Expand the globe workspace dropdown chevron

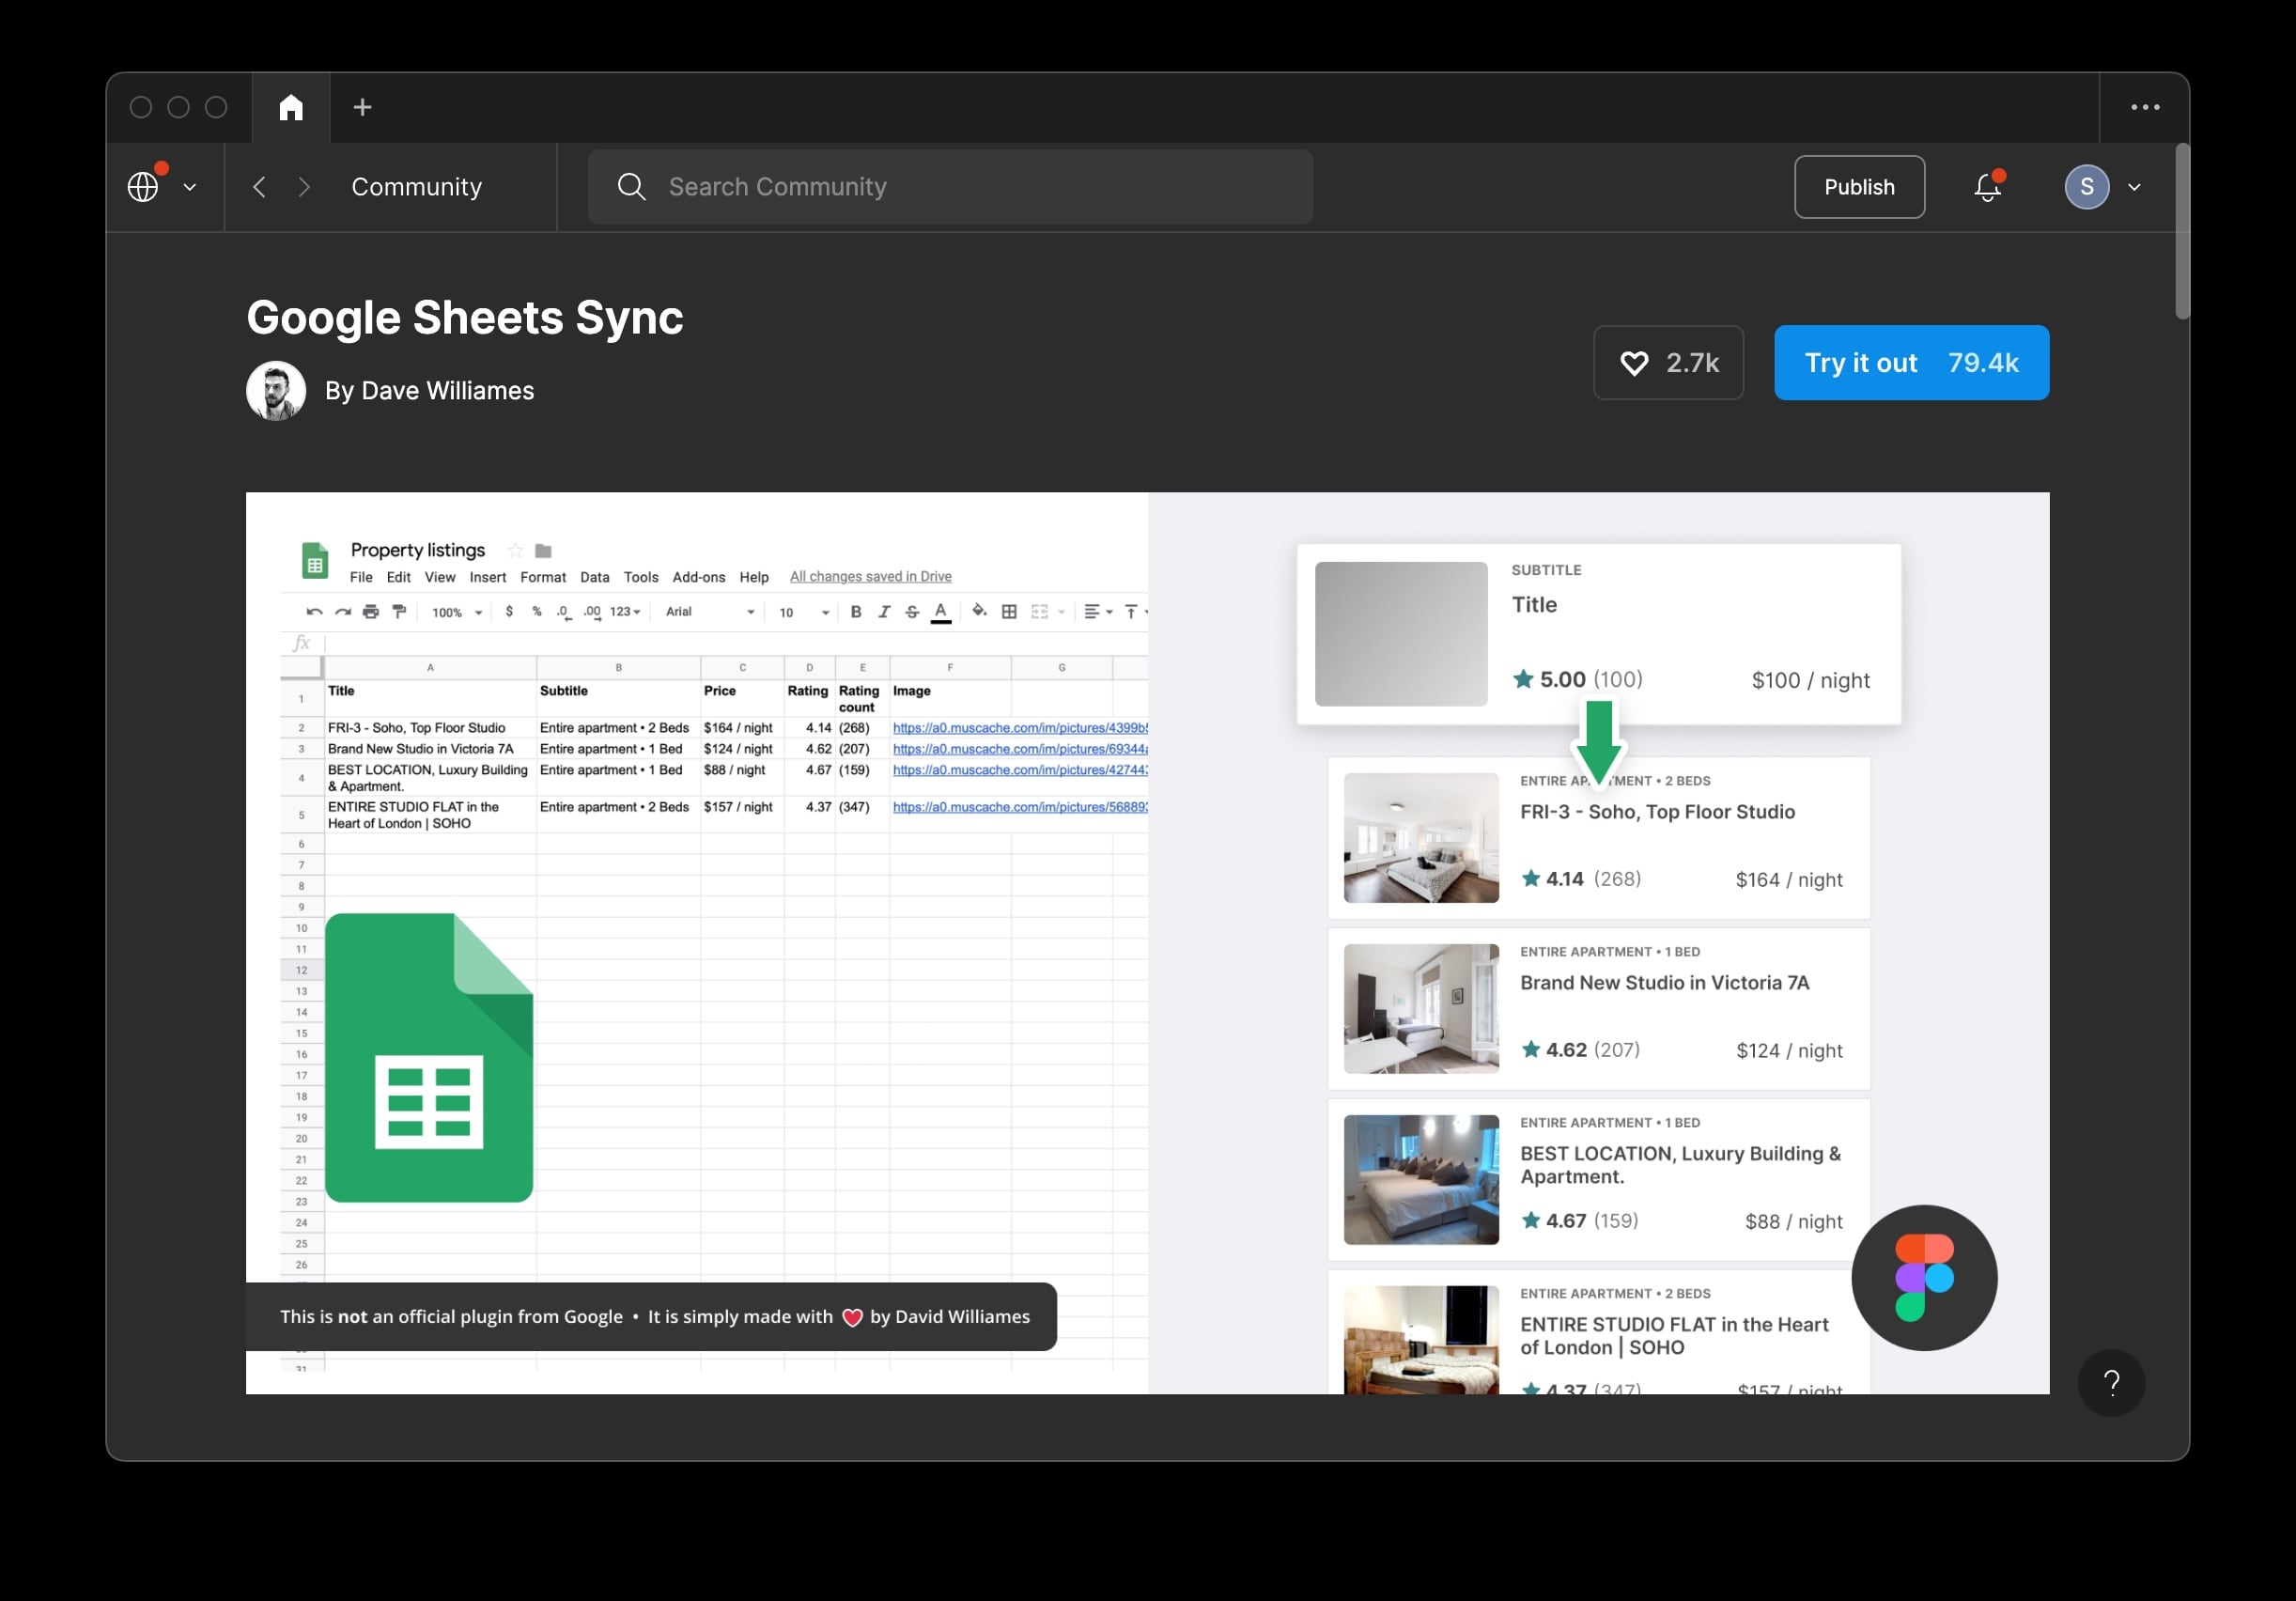point(190,187)
